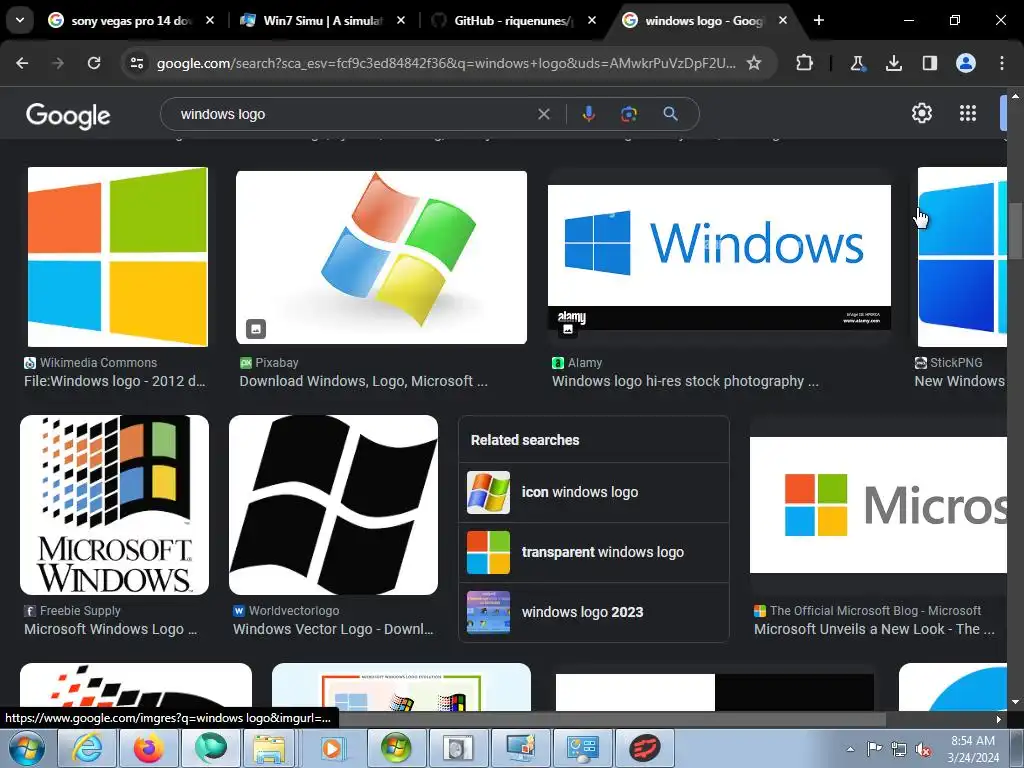Open the Downloads icon in toolbar

893,63
